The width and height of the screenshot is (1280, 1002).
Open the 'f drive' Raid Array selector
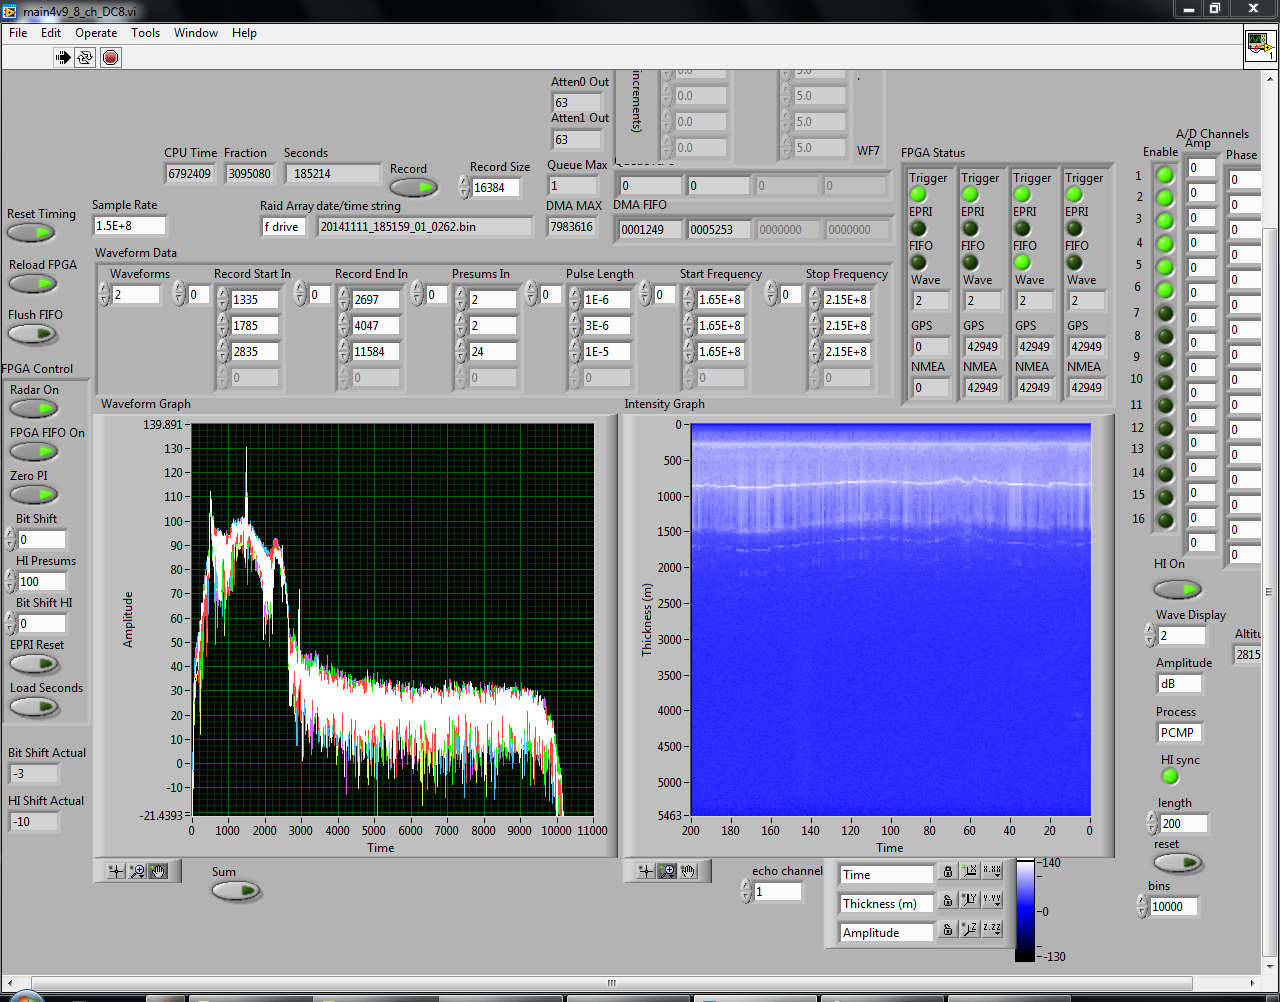coord(284,227)
